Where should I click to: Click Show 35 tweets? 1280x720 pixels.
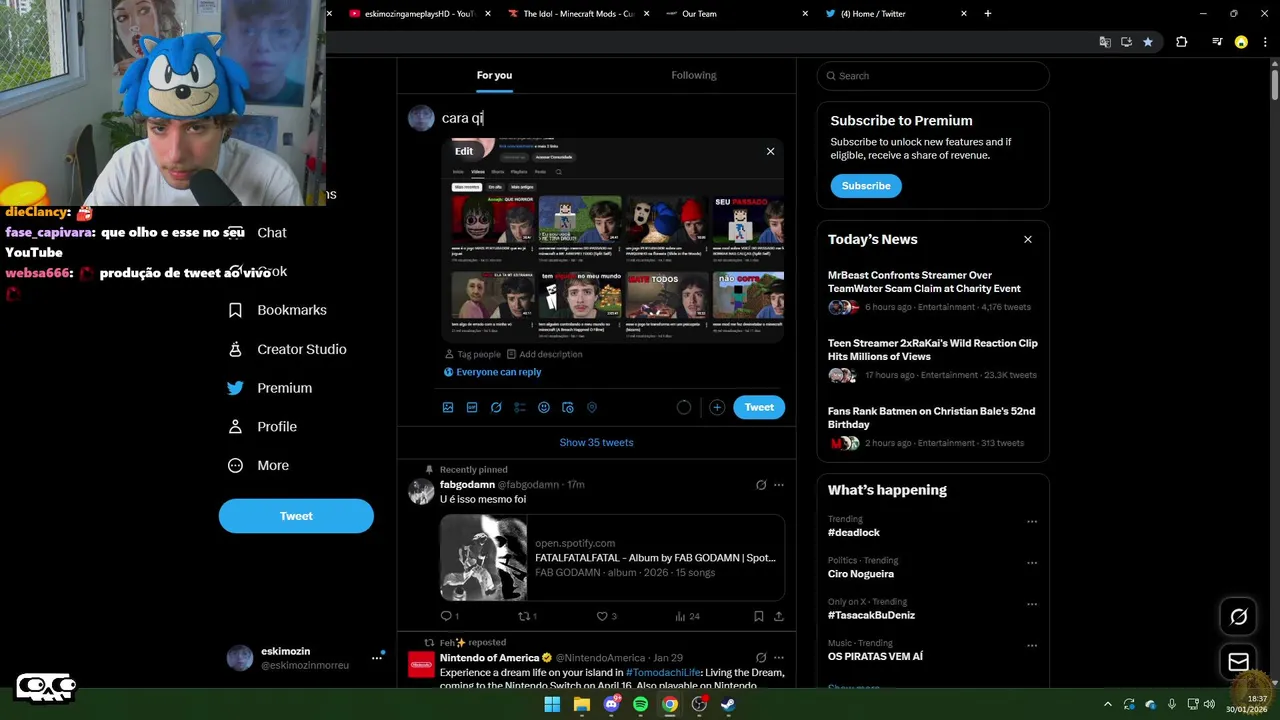tap(596, 443)
